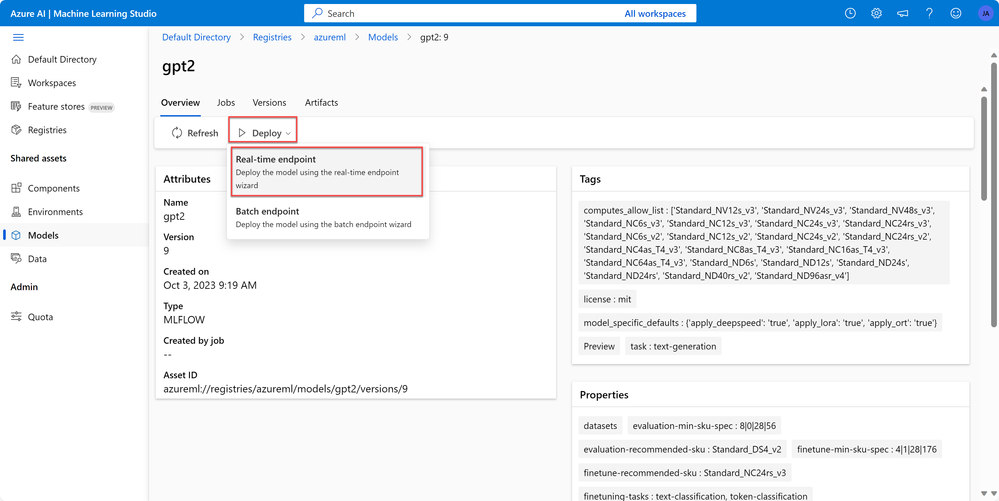The width and height of the screenshot is (999, 501).
Task: Click the Environments sidebar icon
Action: [x=17, y=212]
